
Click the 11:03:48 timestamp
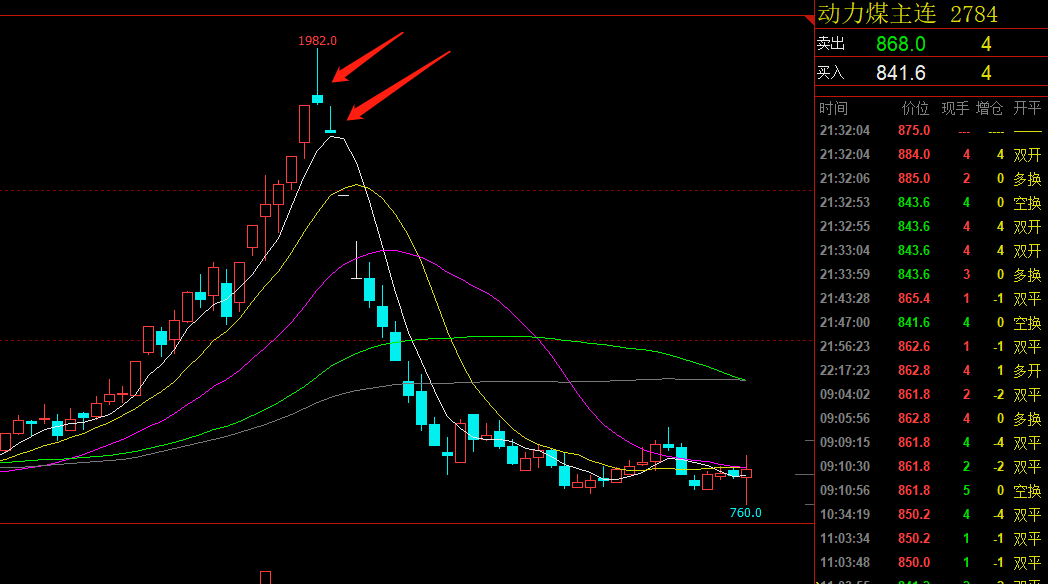click(x=845, y=563)
